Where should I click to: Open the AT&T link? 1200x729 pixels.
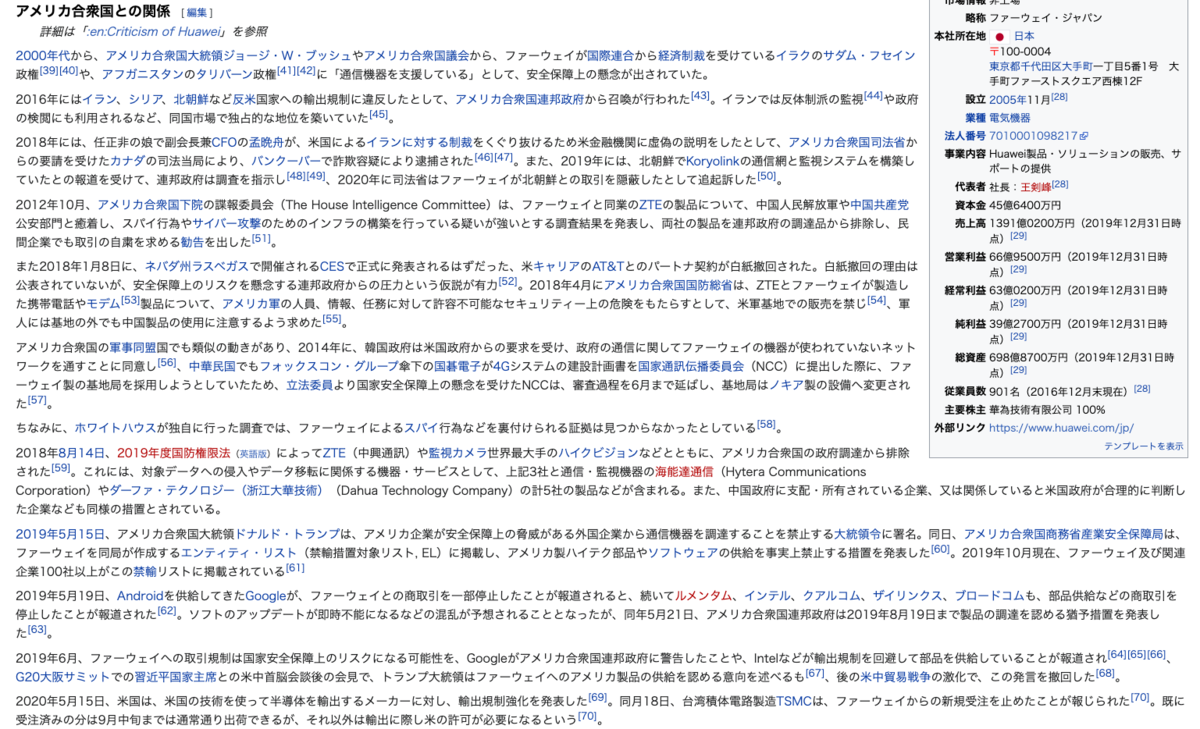pos(608,266)
